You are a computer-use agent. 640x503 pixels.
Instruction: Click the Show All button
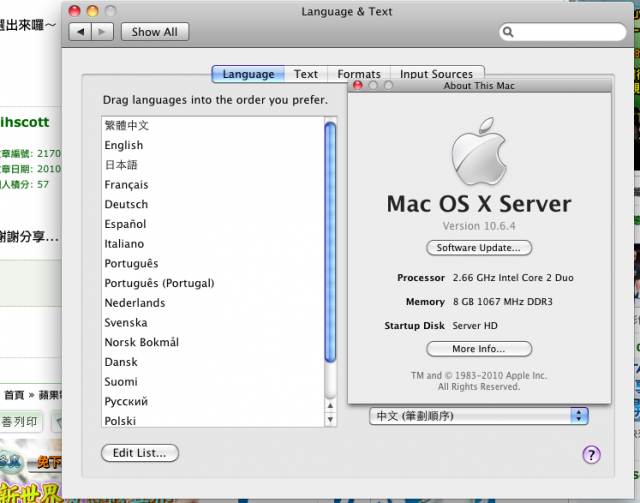tap(155, 32)
